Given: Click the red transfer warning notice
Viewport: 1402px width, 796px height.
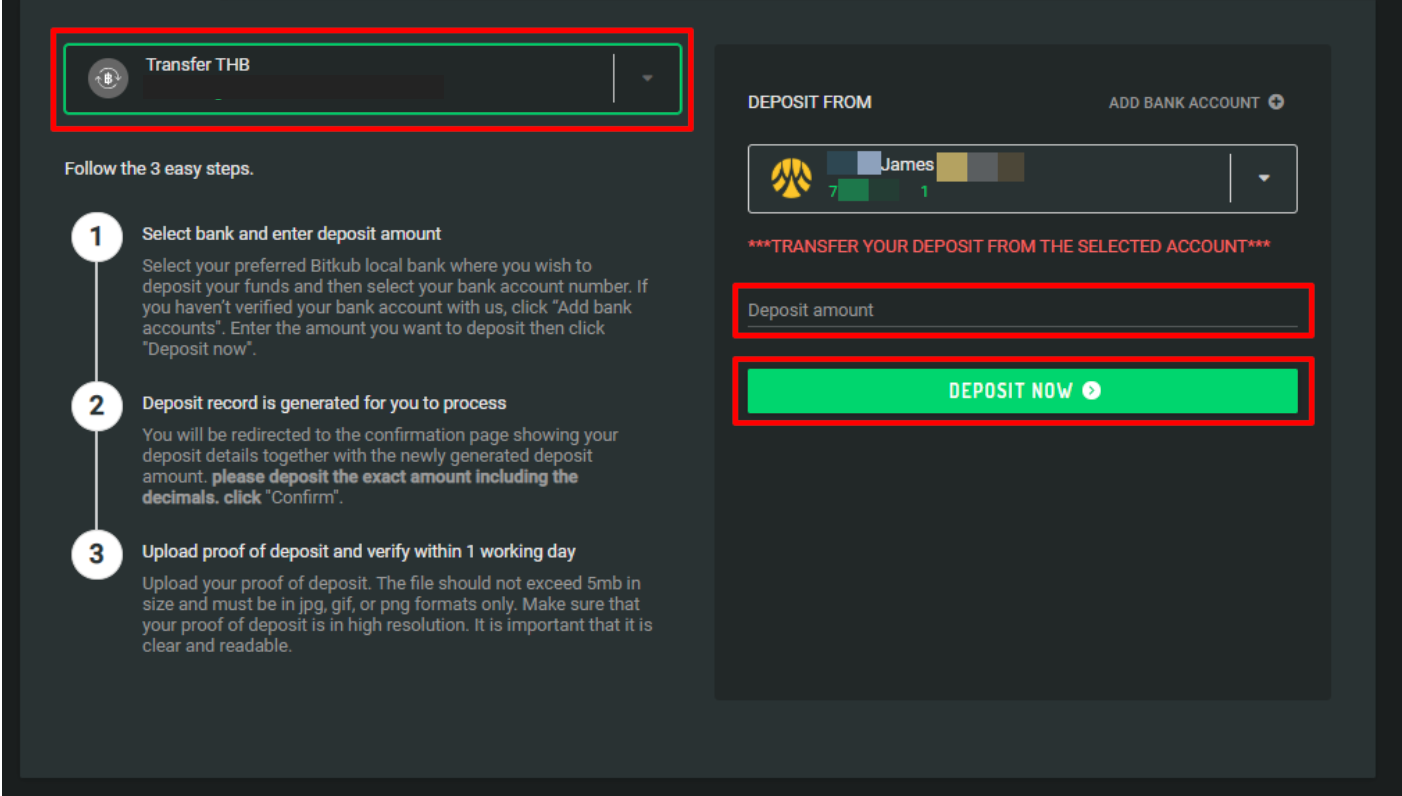Looking at the screenshot, I should (x=1009, y=246).
